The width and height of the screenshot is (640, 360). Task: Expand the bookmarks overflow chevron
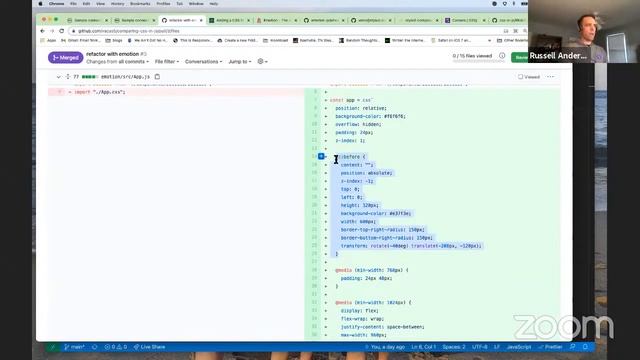[x=489, y=40]
